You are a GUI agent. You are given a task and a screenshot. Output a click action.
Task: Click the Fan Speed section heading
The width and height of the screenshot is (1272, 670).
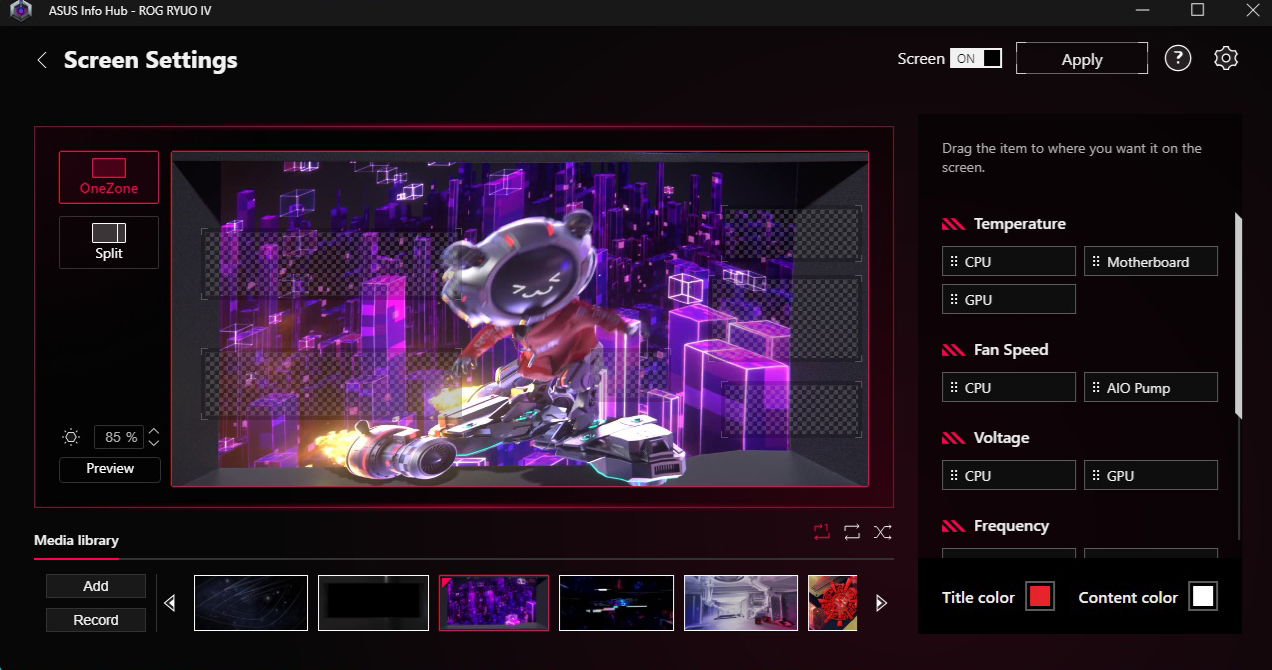(1011, 350)
